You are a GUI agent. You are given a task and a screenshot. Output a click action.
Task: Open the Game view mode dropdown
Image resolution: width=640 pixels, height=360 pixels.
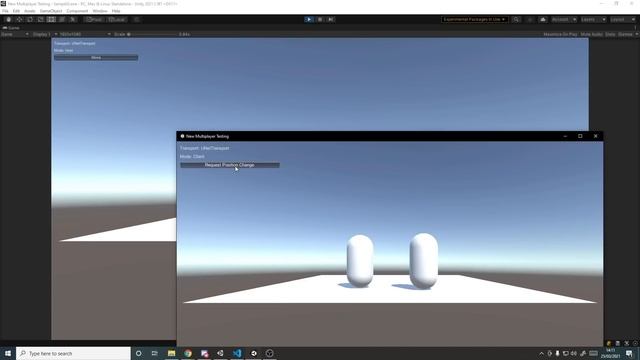coord(14,34)
